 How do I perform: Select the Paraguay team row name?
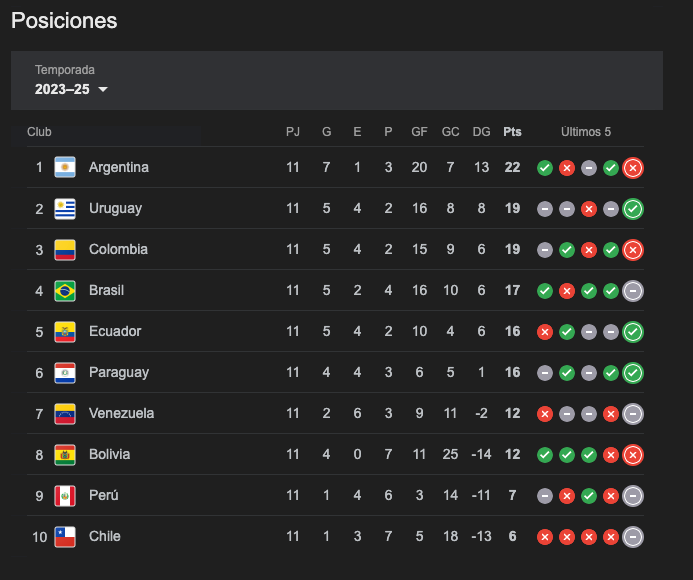coord(118,372)
